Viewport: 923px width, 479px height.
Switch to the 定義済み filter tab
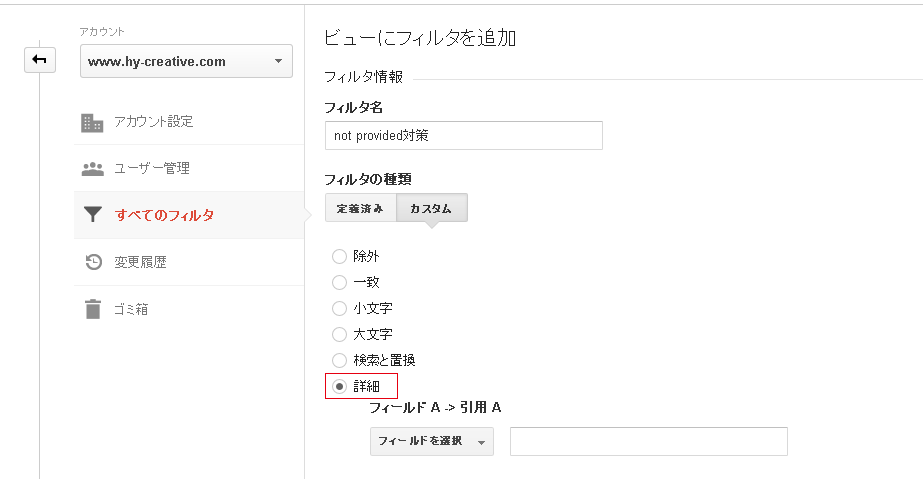click(x=360, y=208)
